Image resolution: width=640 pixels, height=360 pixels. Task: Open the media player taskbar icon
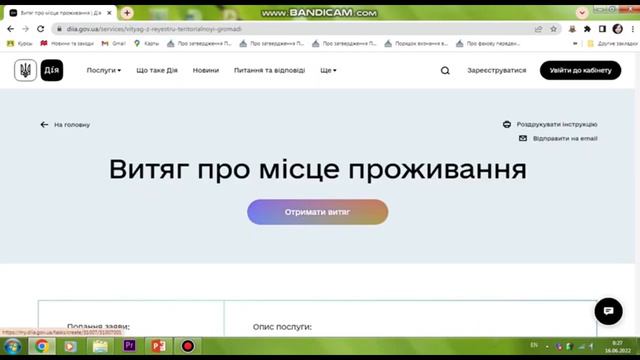pyautogui.click(x=70, y=346)
